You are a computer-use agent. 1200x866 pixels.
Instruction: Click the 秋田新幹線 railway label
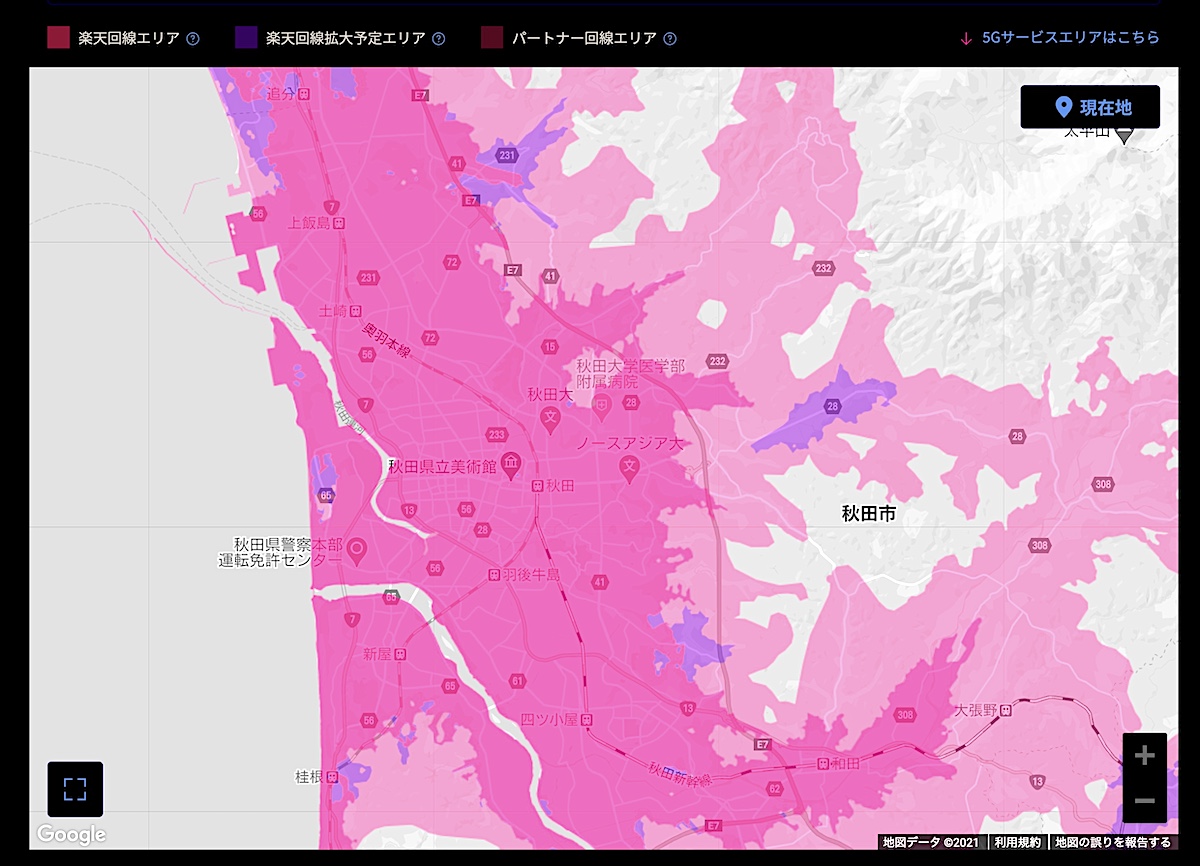[679, 774]
